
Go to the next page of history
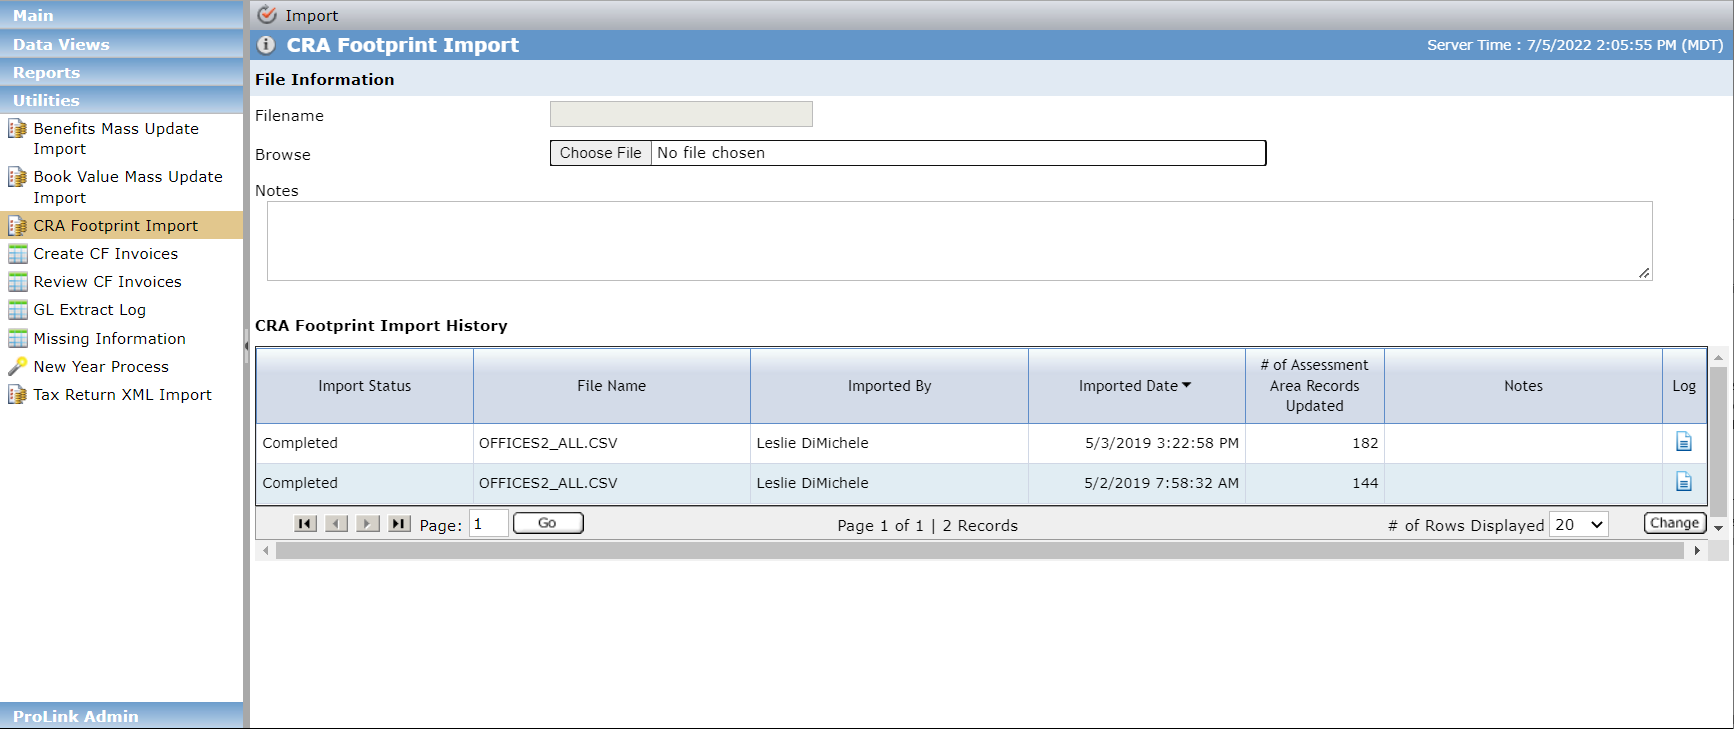368,524
